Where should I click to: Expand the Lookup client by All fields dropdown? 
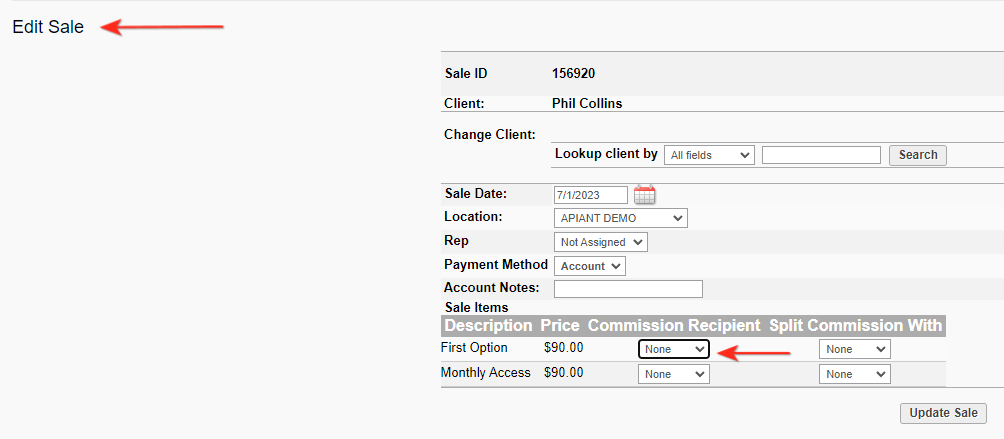coord(709,155)
